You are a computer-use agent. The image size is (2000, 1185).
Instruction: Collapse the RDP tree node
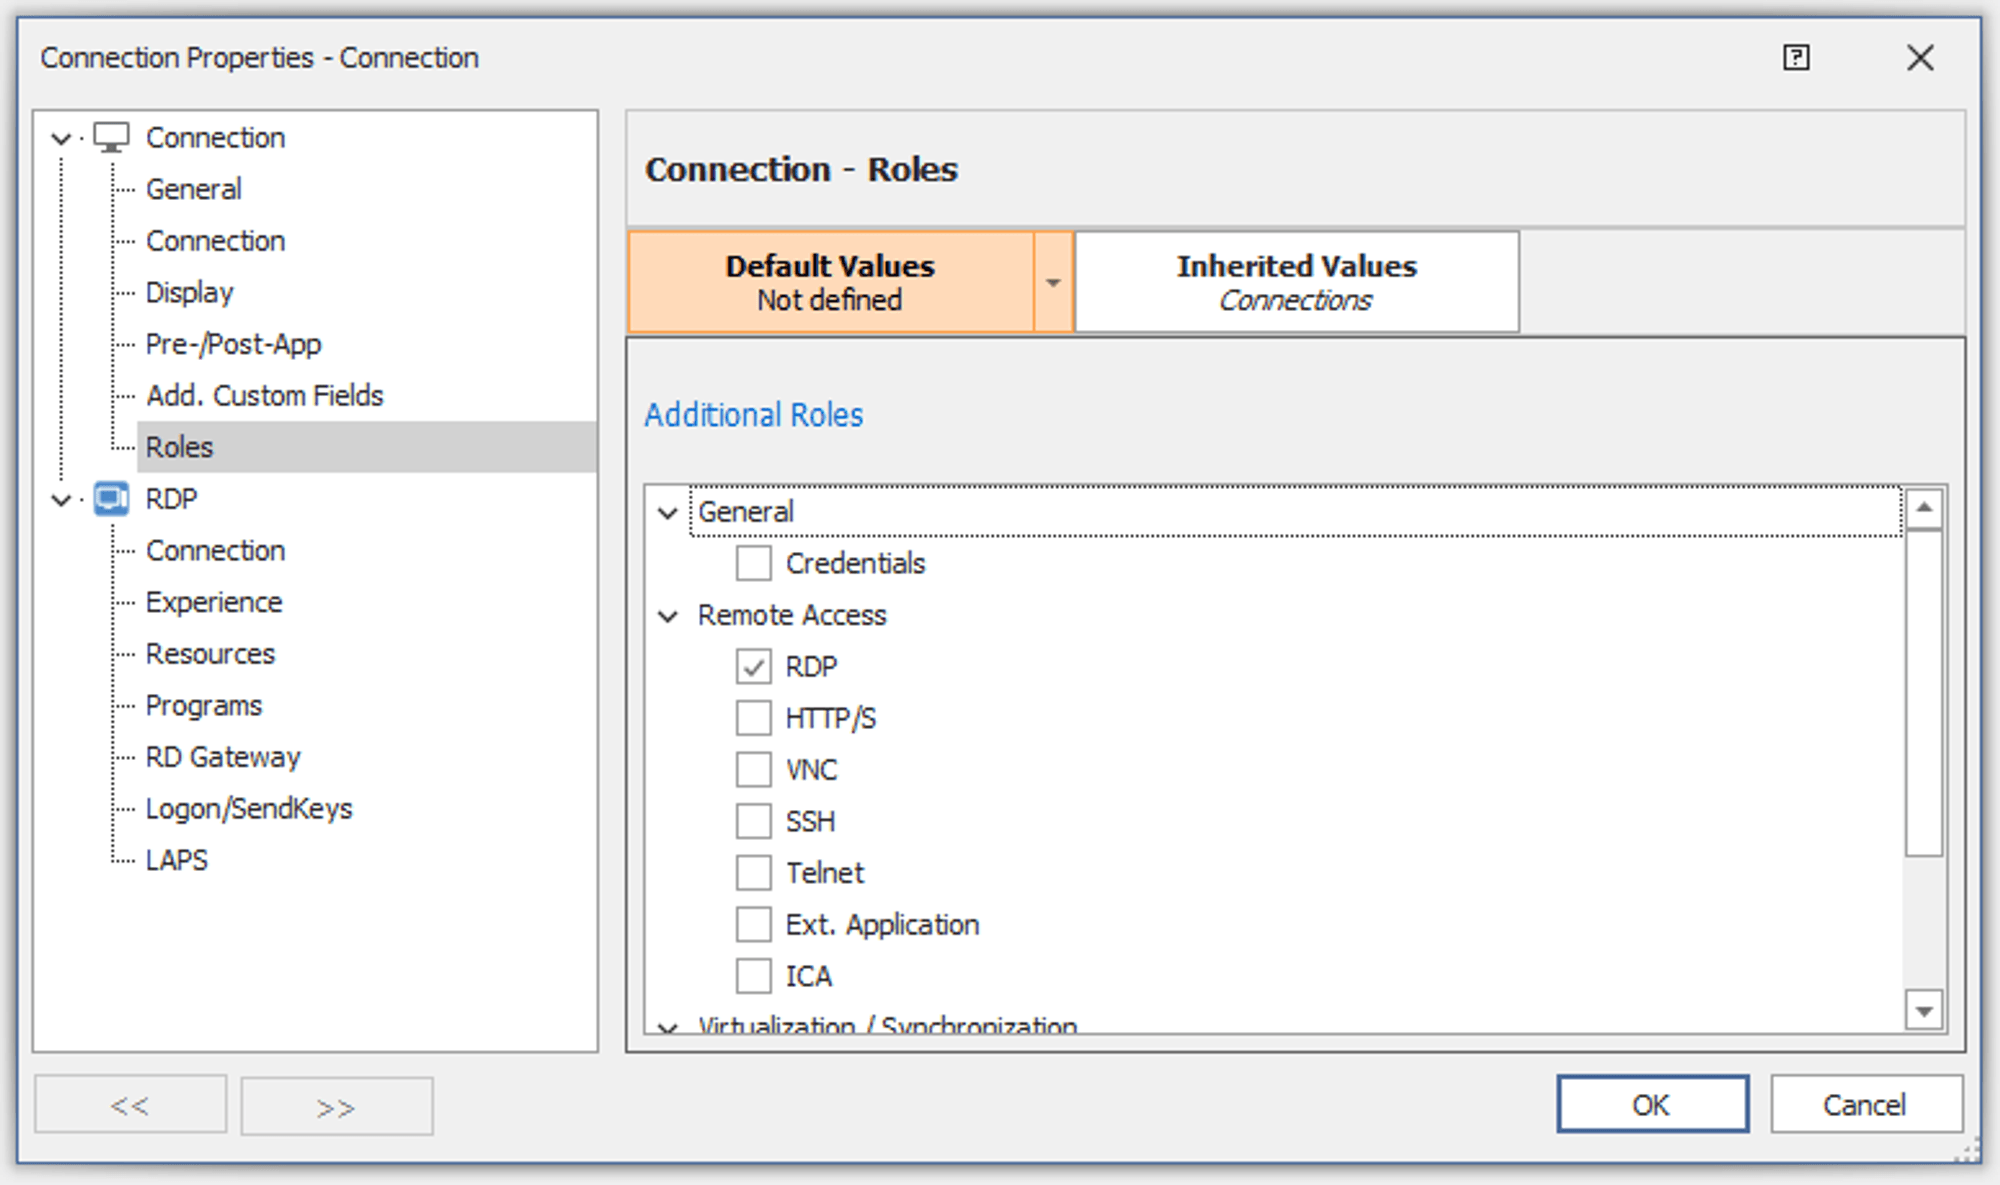point(62,499)
